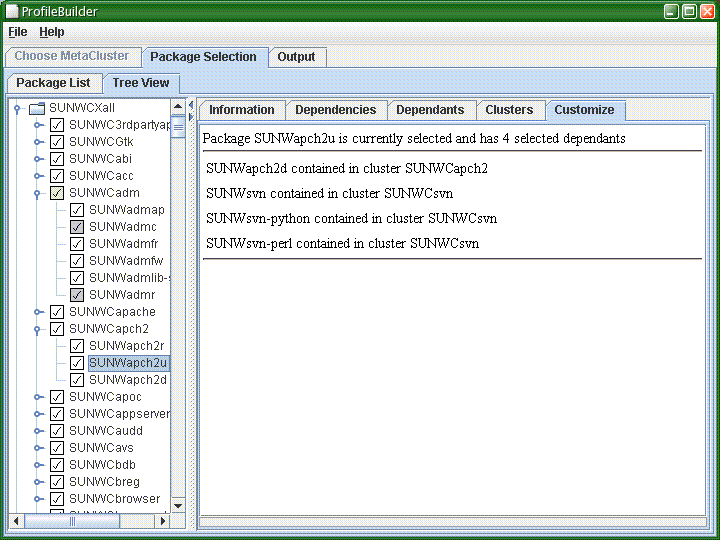
Task: Expand the SUNWCapoc cluster node
Action: (x=39, y=397)
